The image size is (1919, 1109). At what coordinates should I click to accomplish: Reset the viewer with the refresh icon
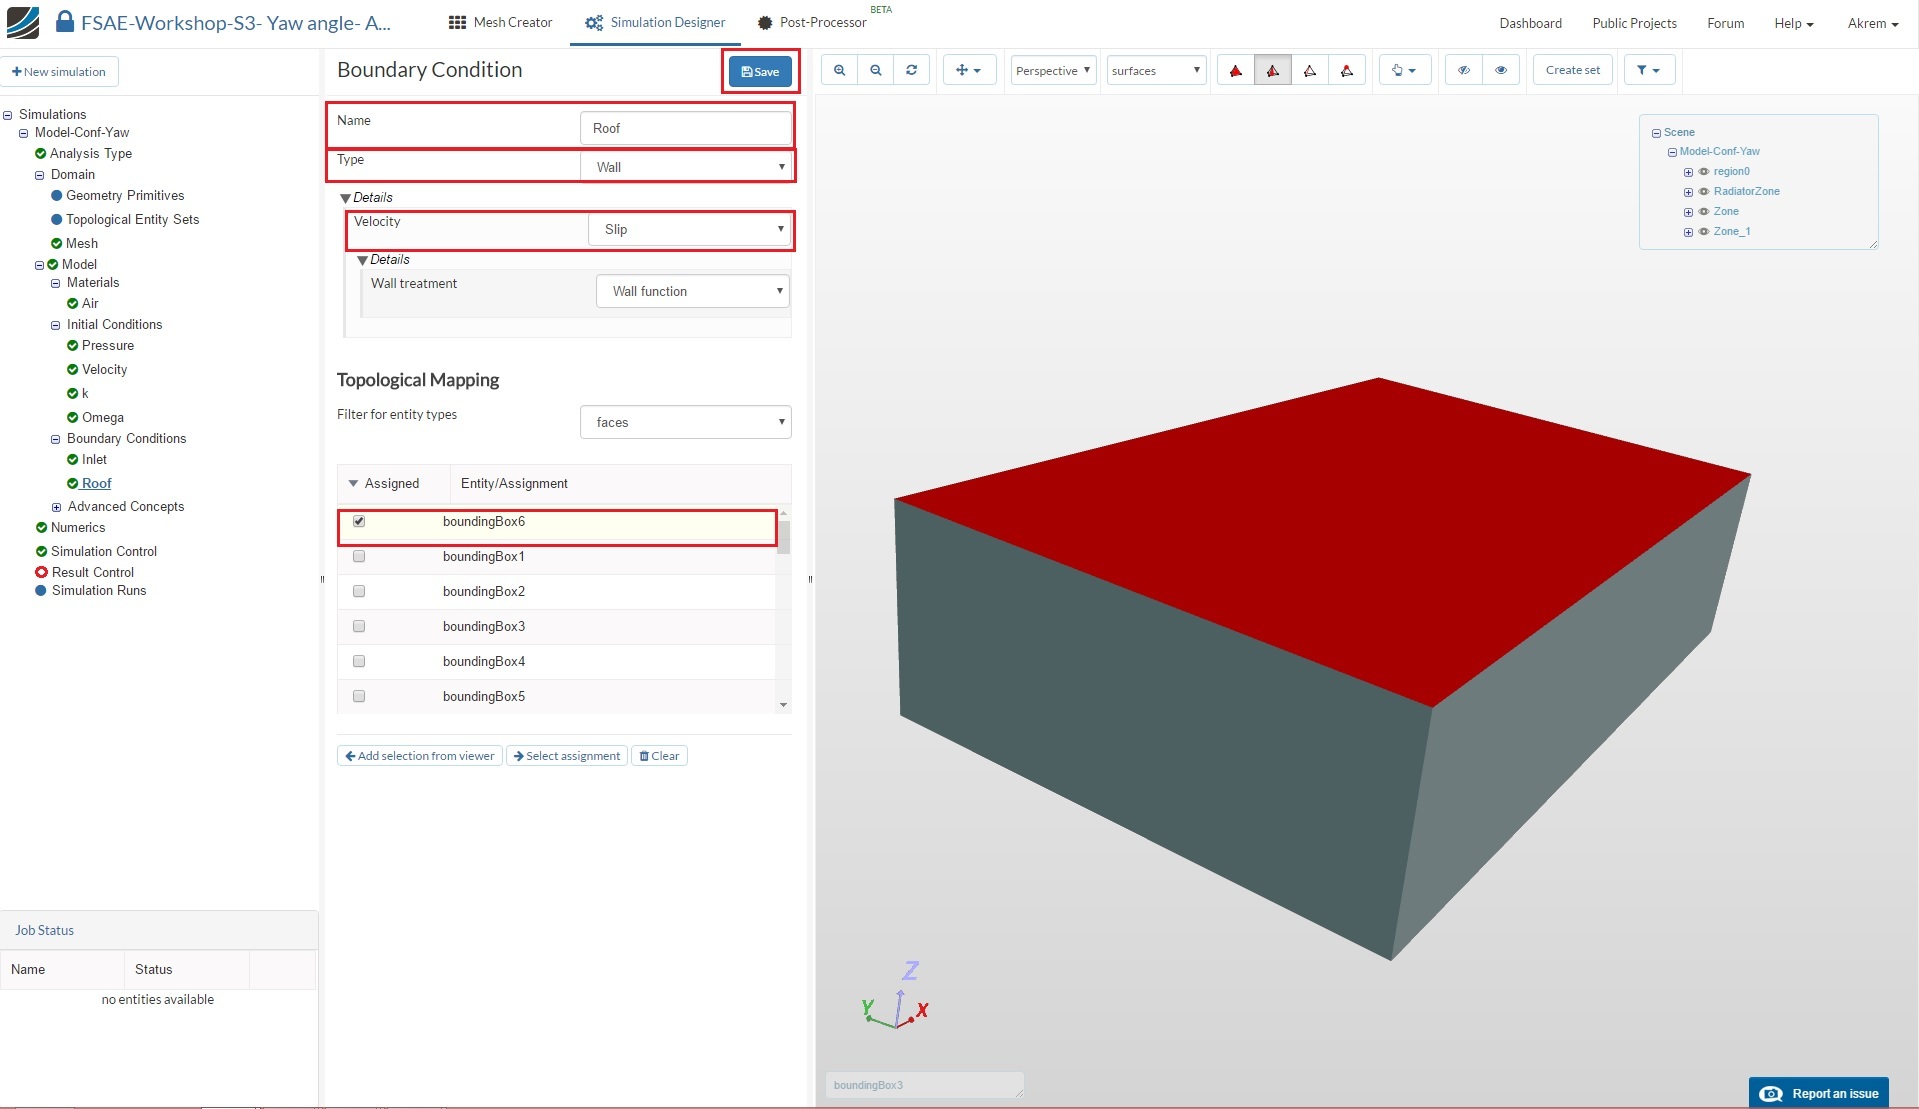tap(911, 70)
